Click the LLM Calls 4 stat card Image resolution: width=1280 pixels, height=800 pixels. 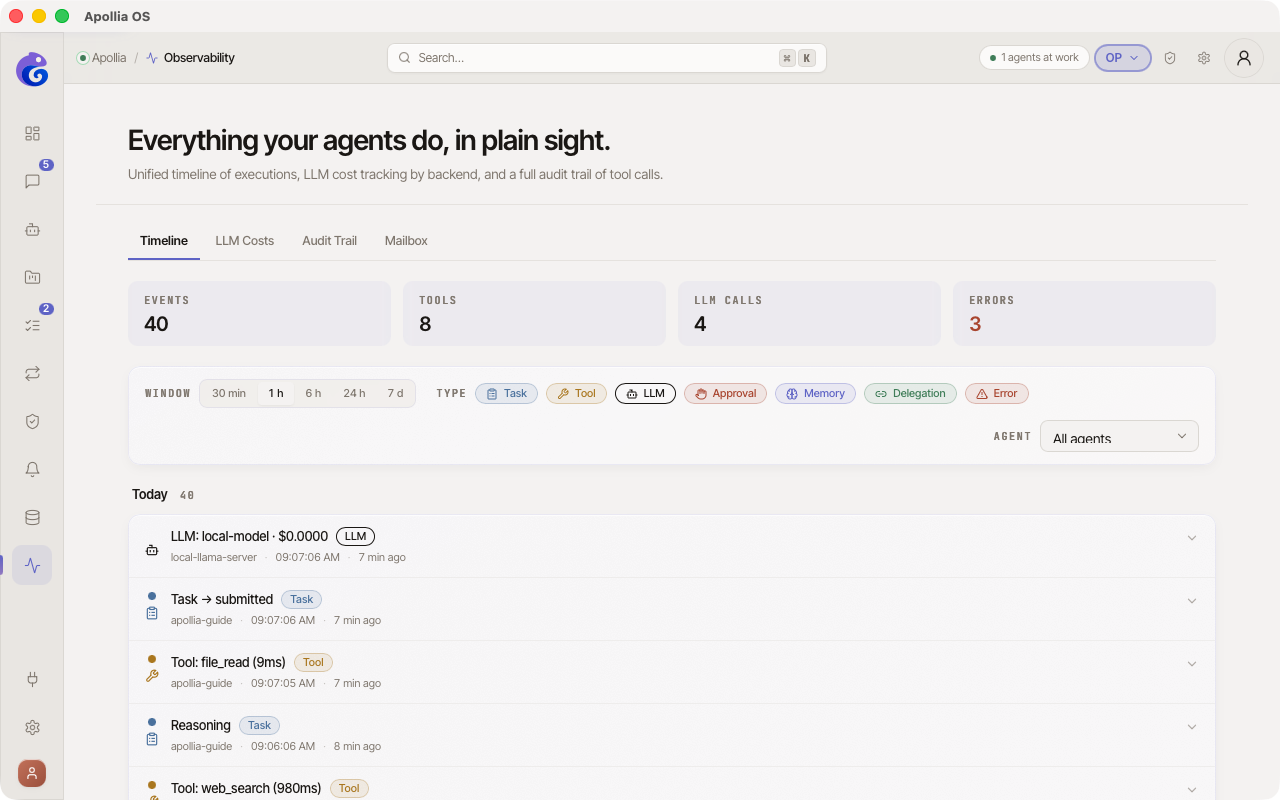809,314
